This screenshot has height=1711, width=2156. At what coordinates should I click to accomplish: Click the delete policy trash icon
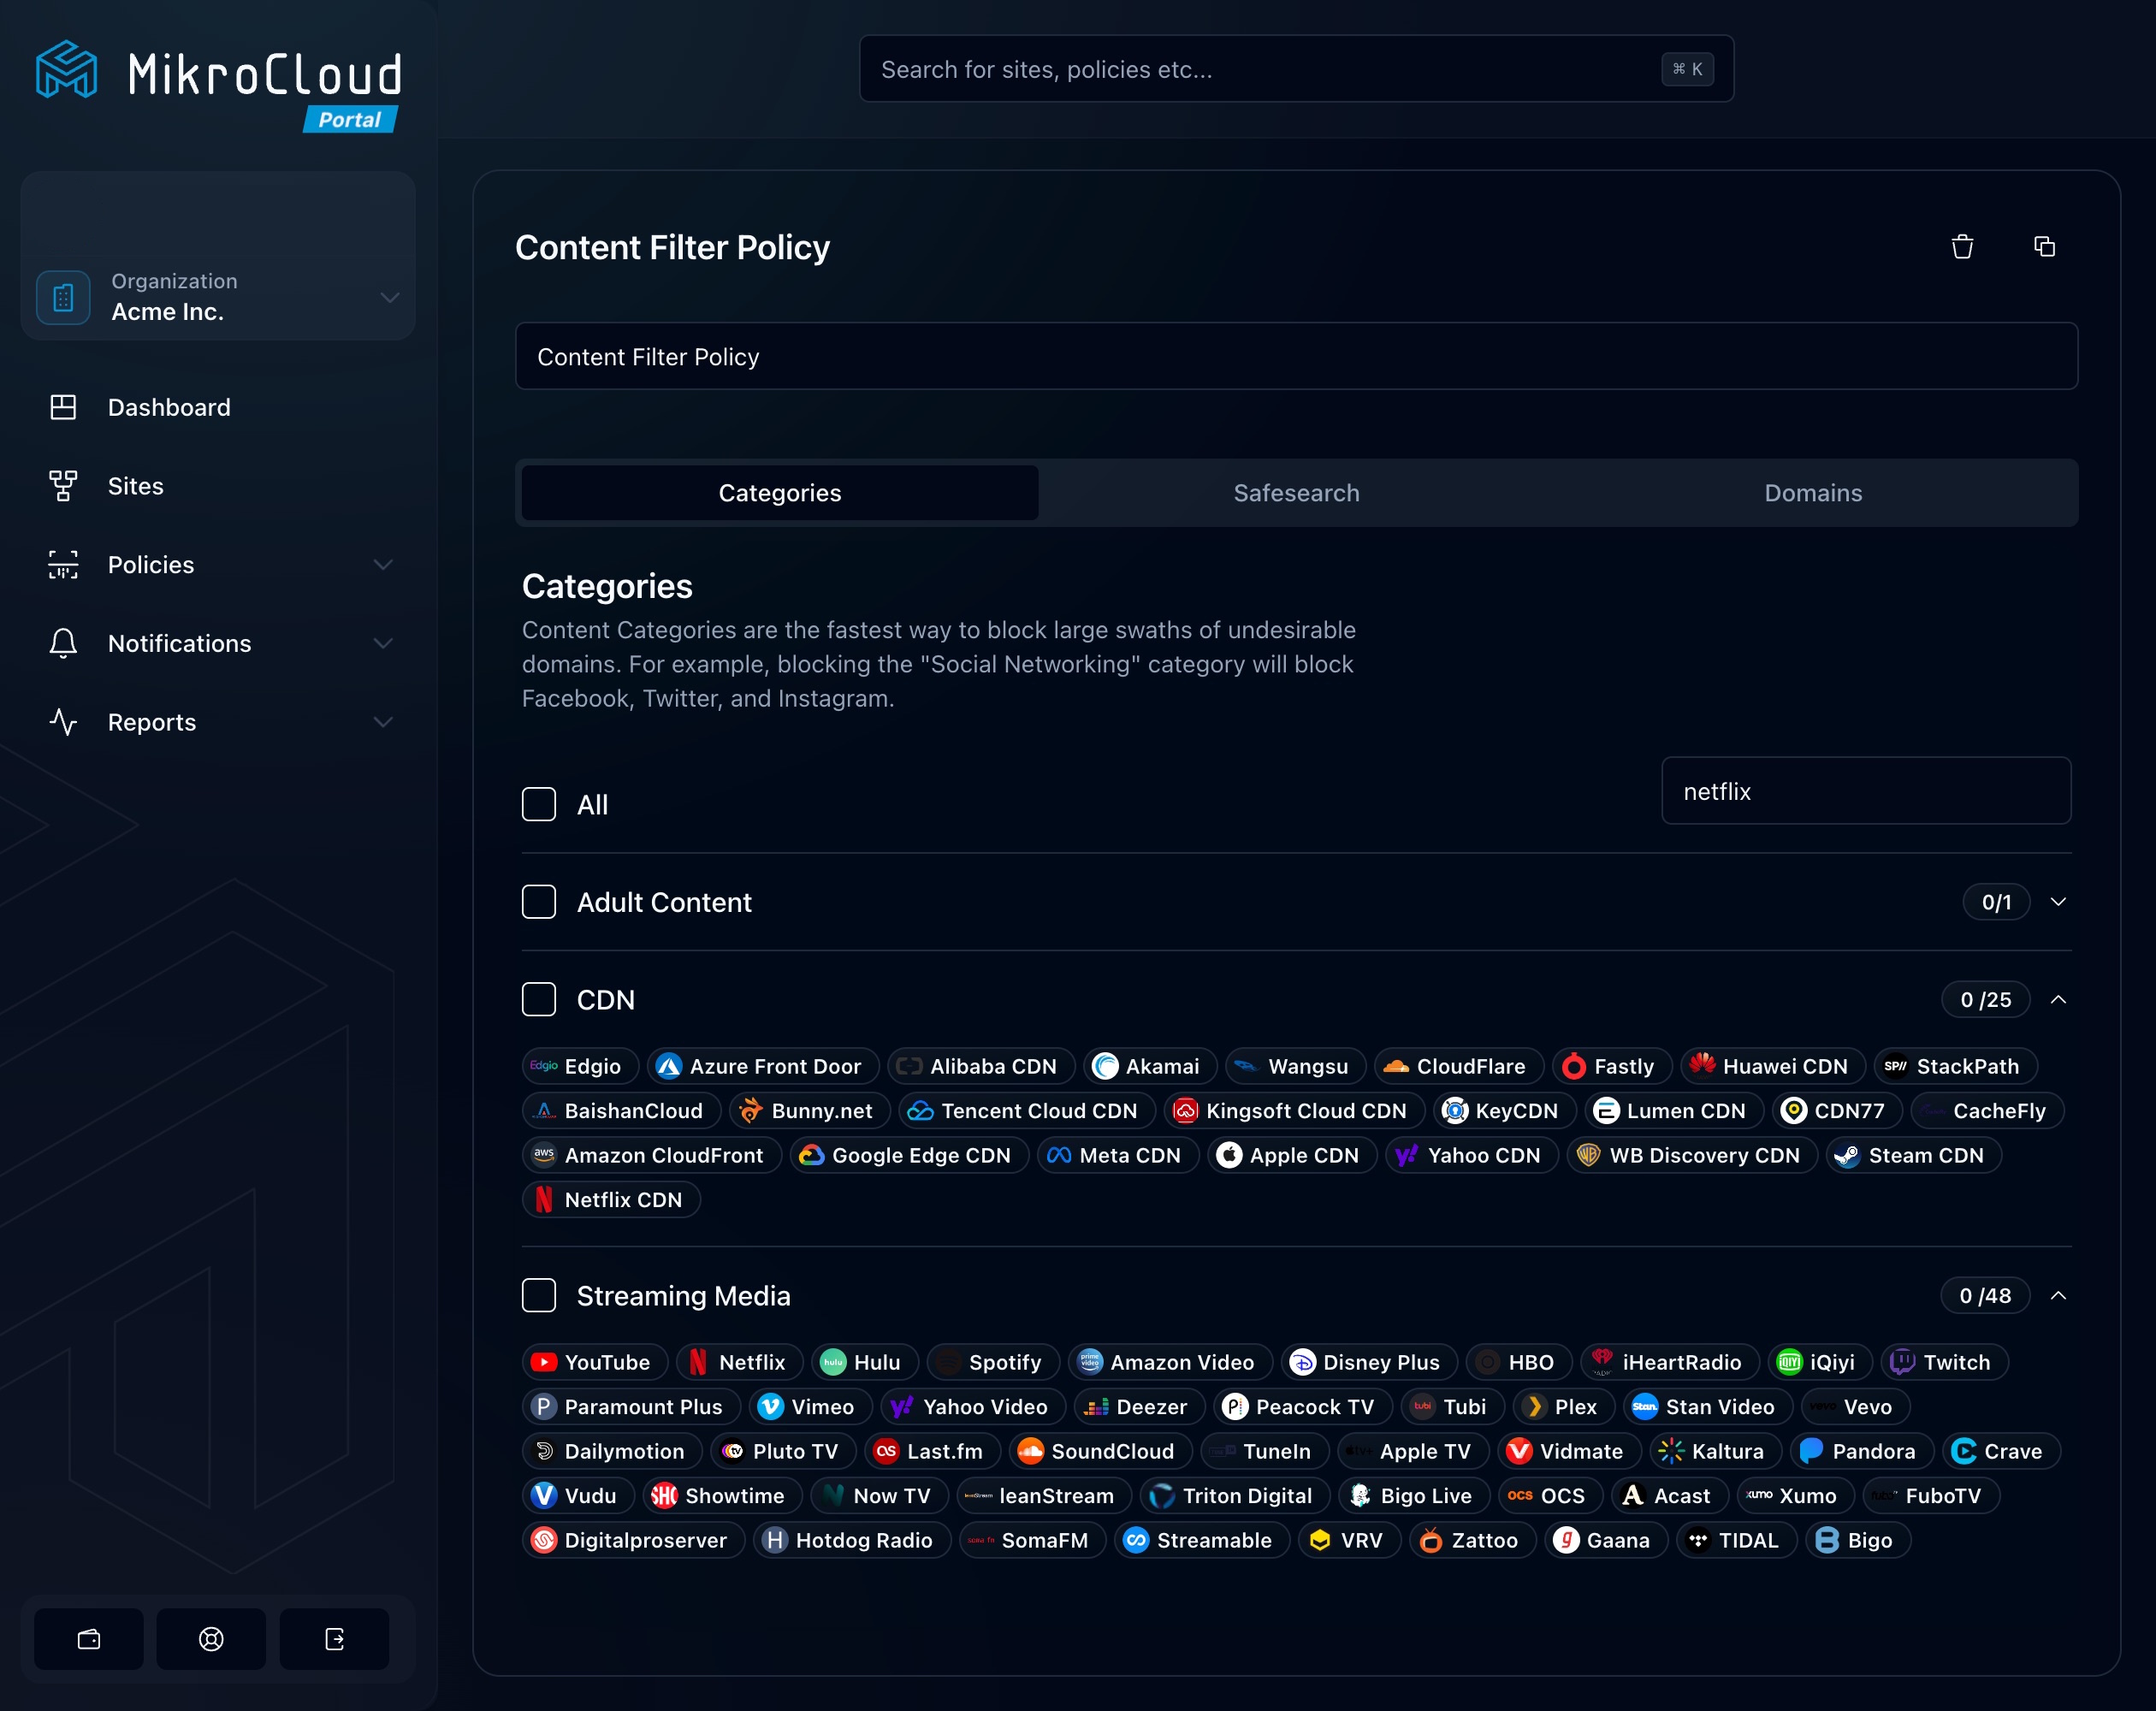[x=1962, y=246]
